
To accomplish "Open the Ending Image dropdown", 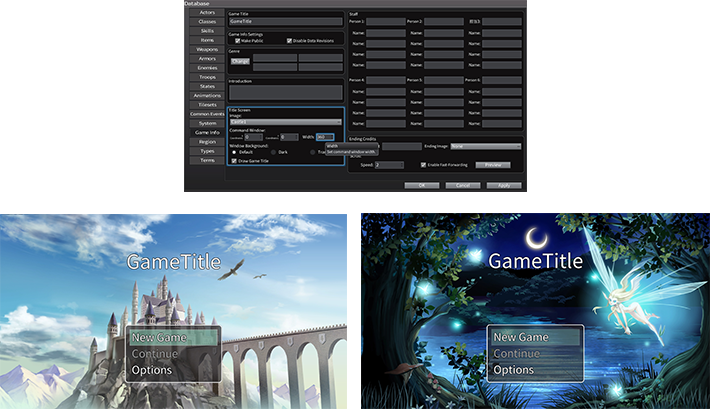I will pyautogui.click(x=485, y=146).
